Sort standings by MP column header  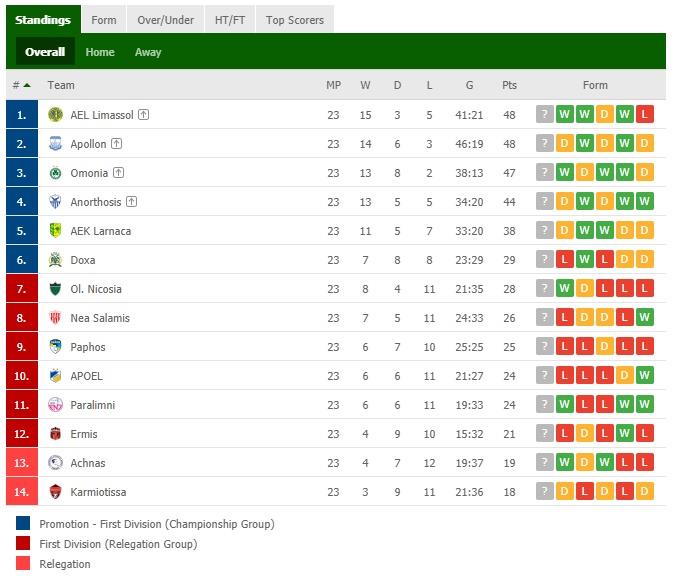coord(333,85)
